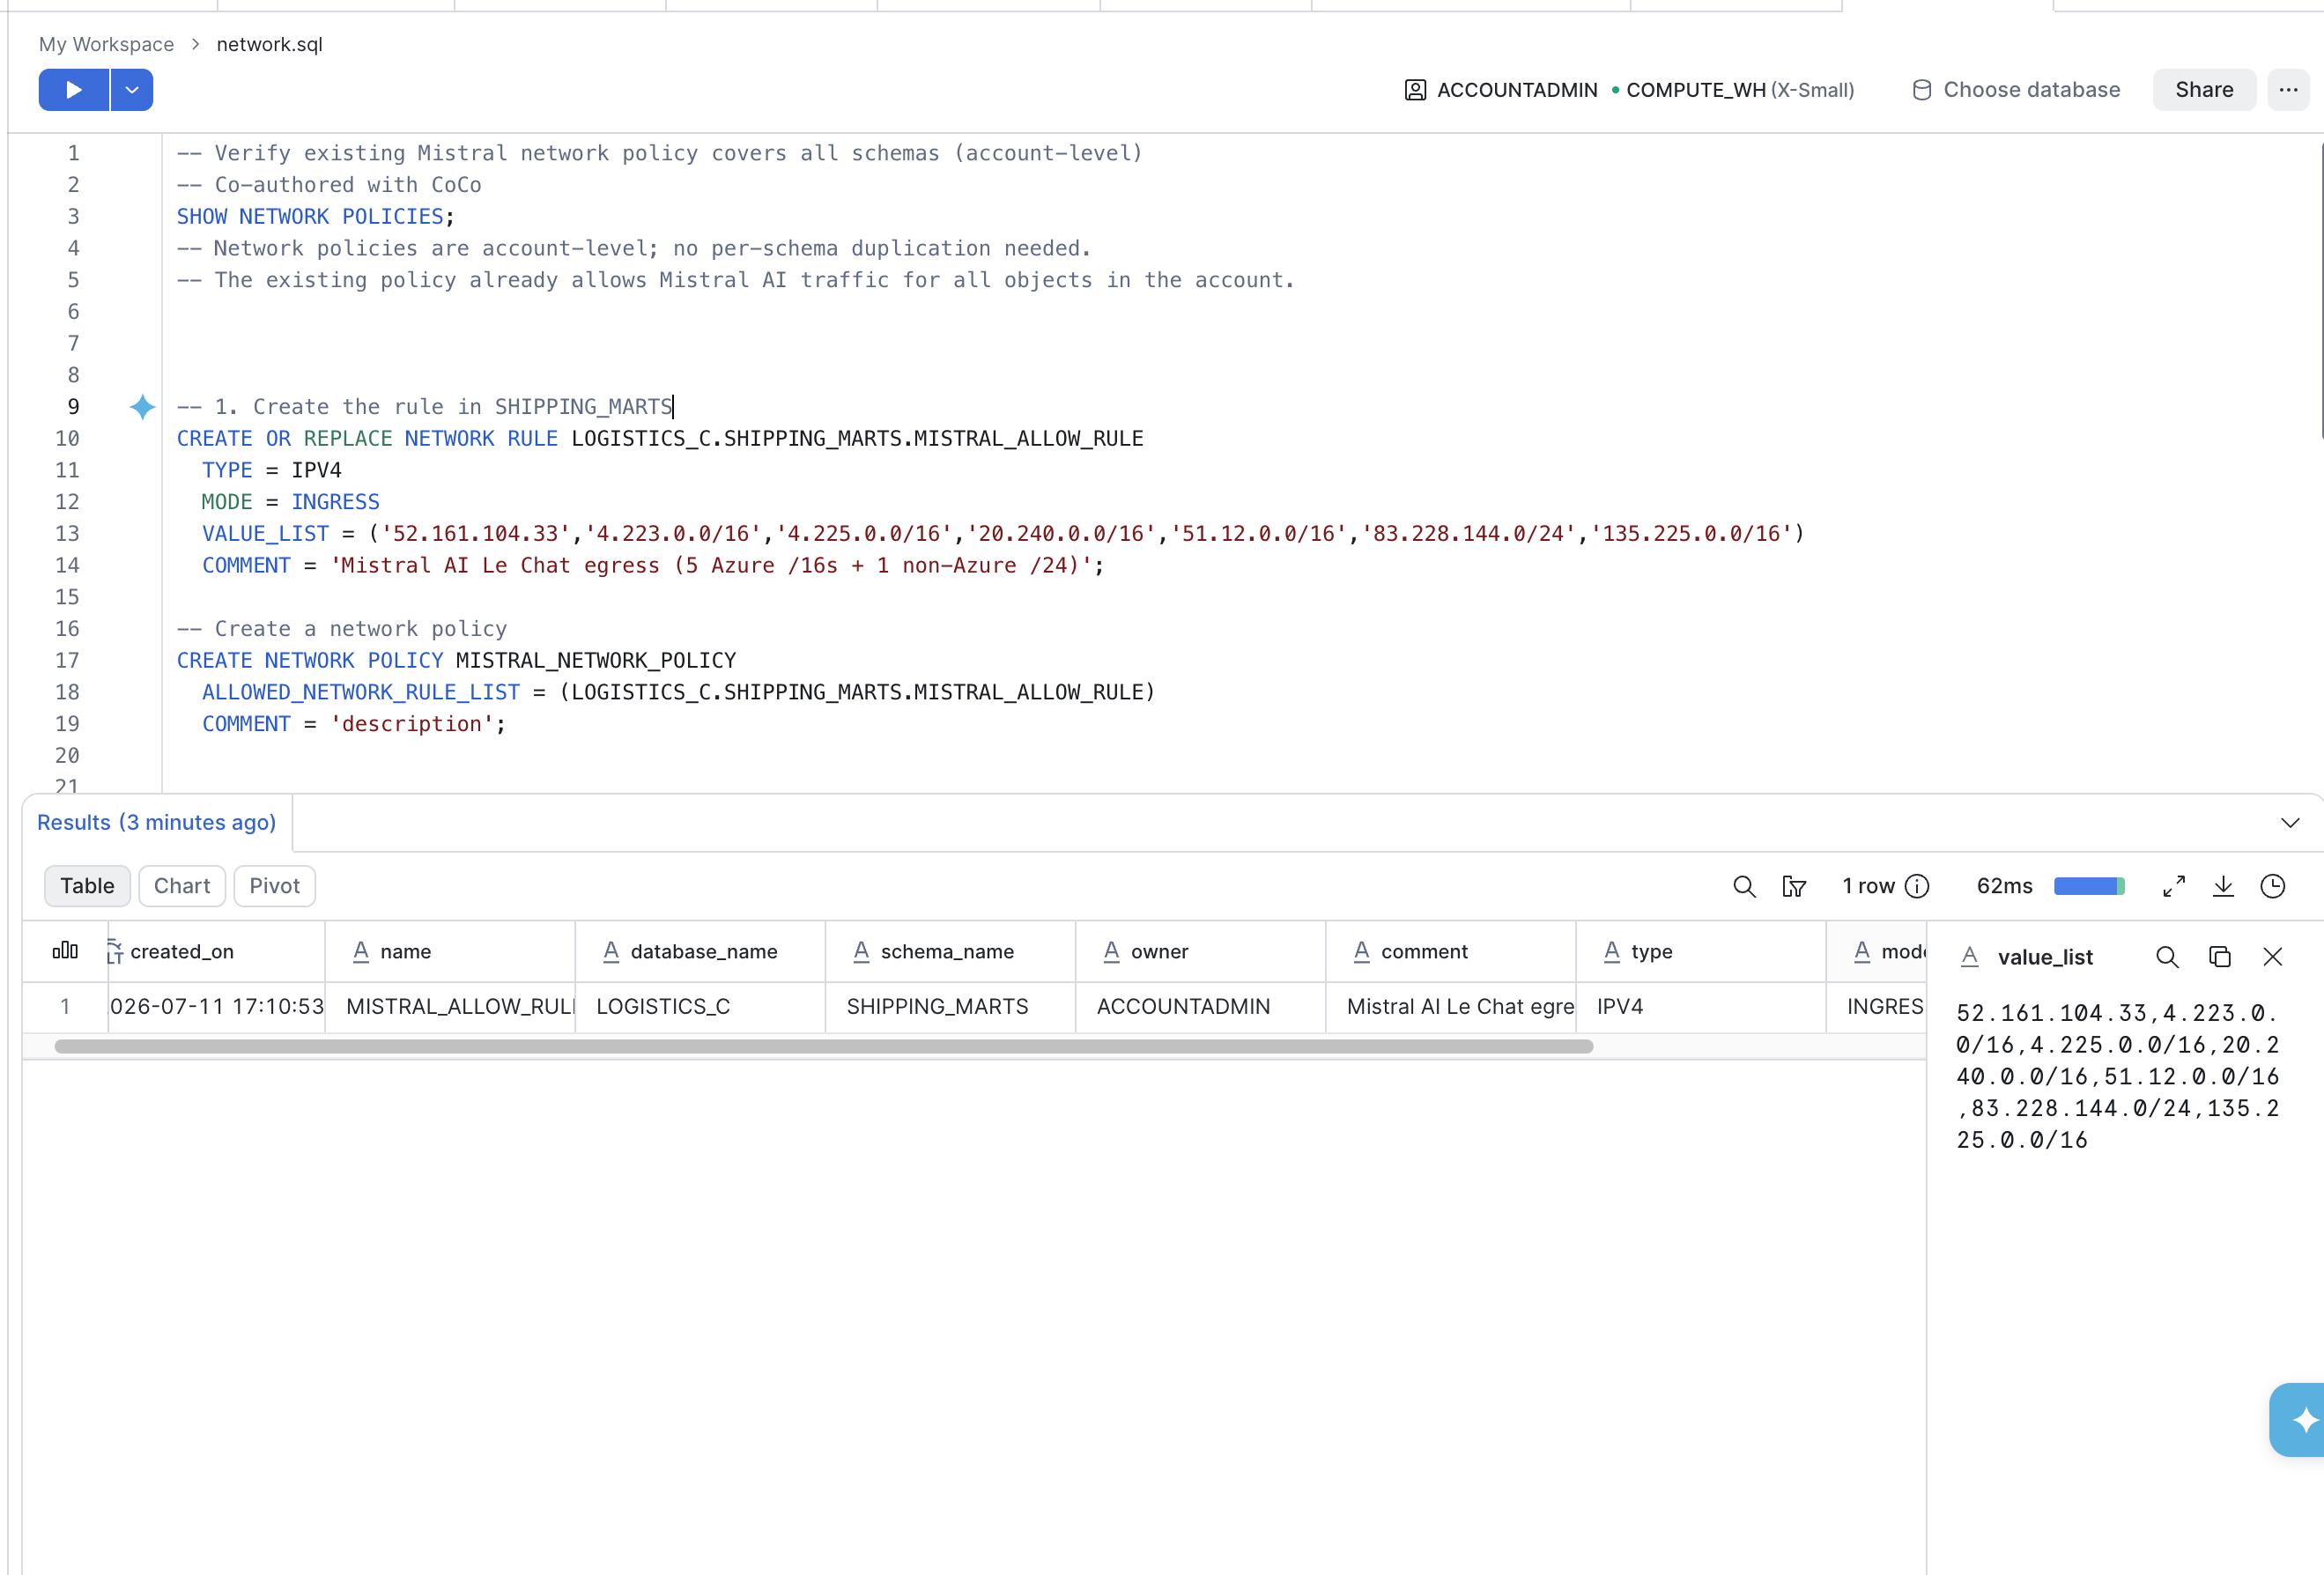The image size is (2324, 1575).
Task: Show row count info icon
Action: click(1917, 886)
